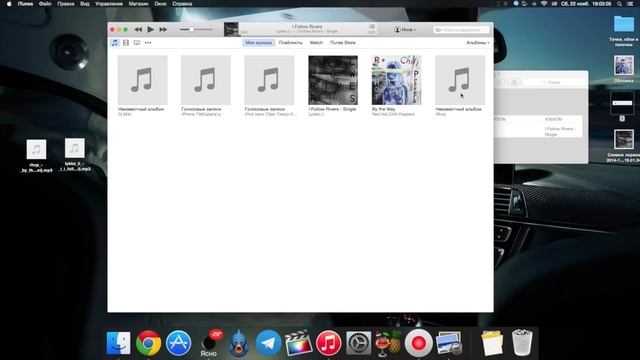This screenshot has height=360, width=640.
Task: Skip back to the previous track
Action: point(138,29)
